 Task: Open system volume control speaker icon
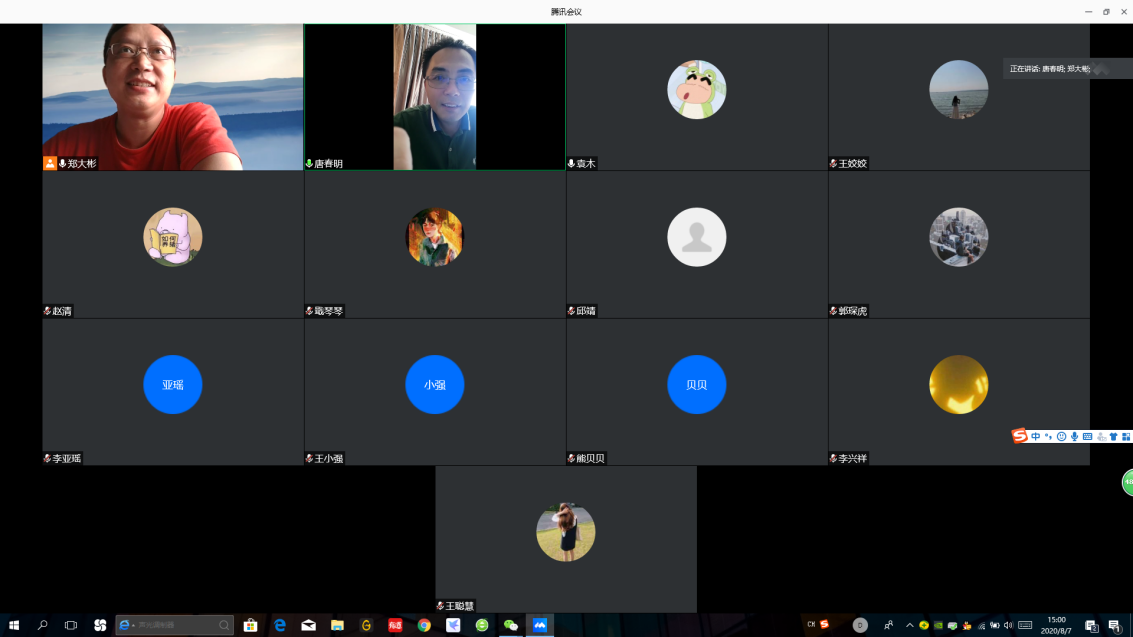click(1008, 625)
